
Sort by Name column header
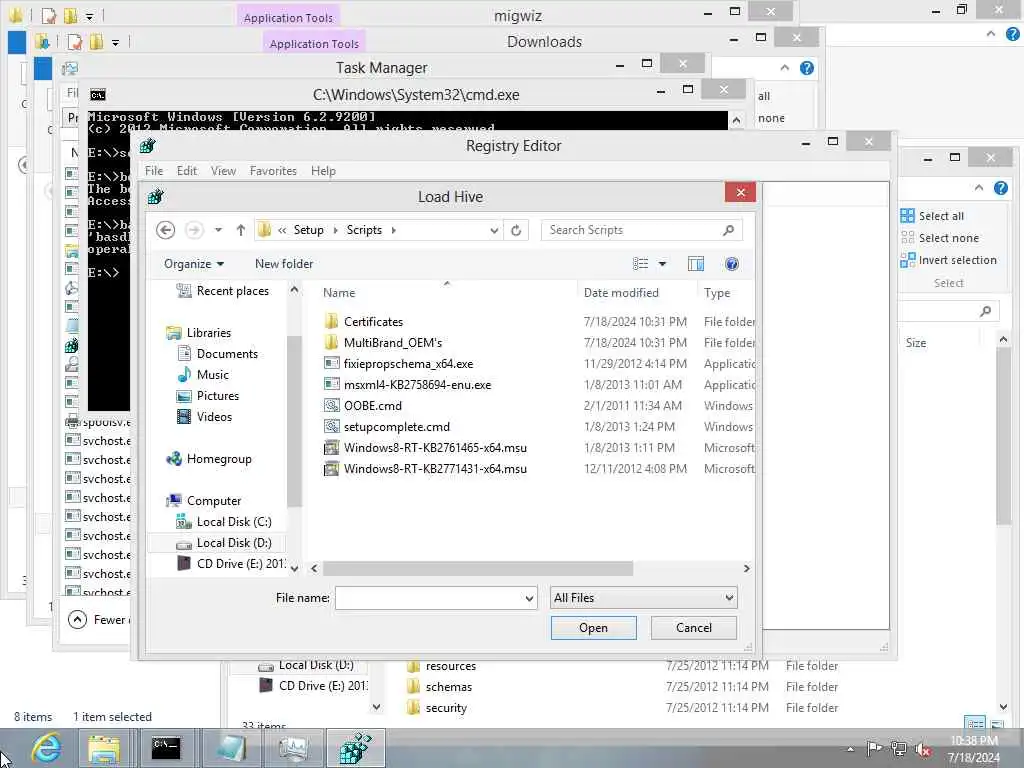point(339,293)
